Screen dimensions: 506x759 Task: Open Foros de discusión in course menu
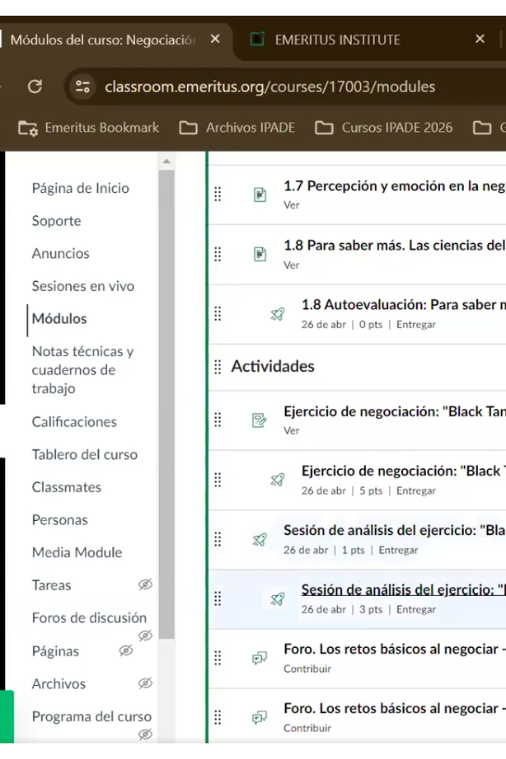[89, 618]
